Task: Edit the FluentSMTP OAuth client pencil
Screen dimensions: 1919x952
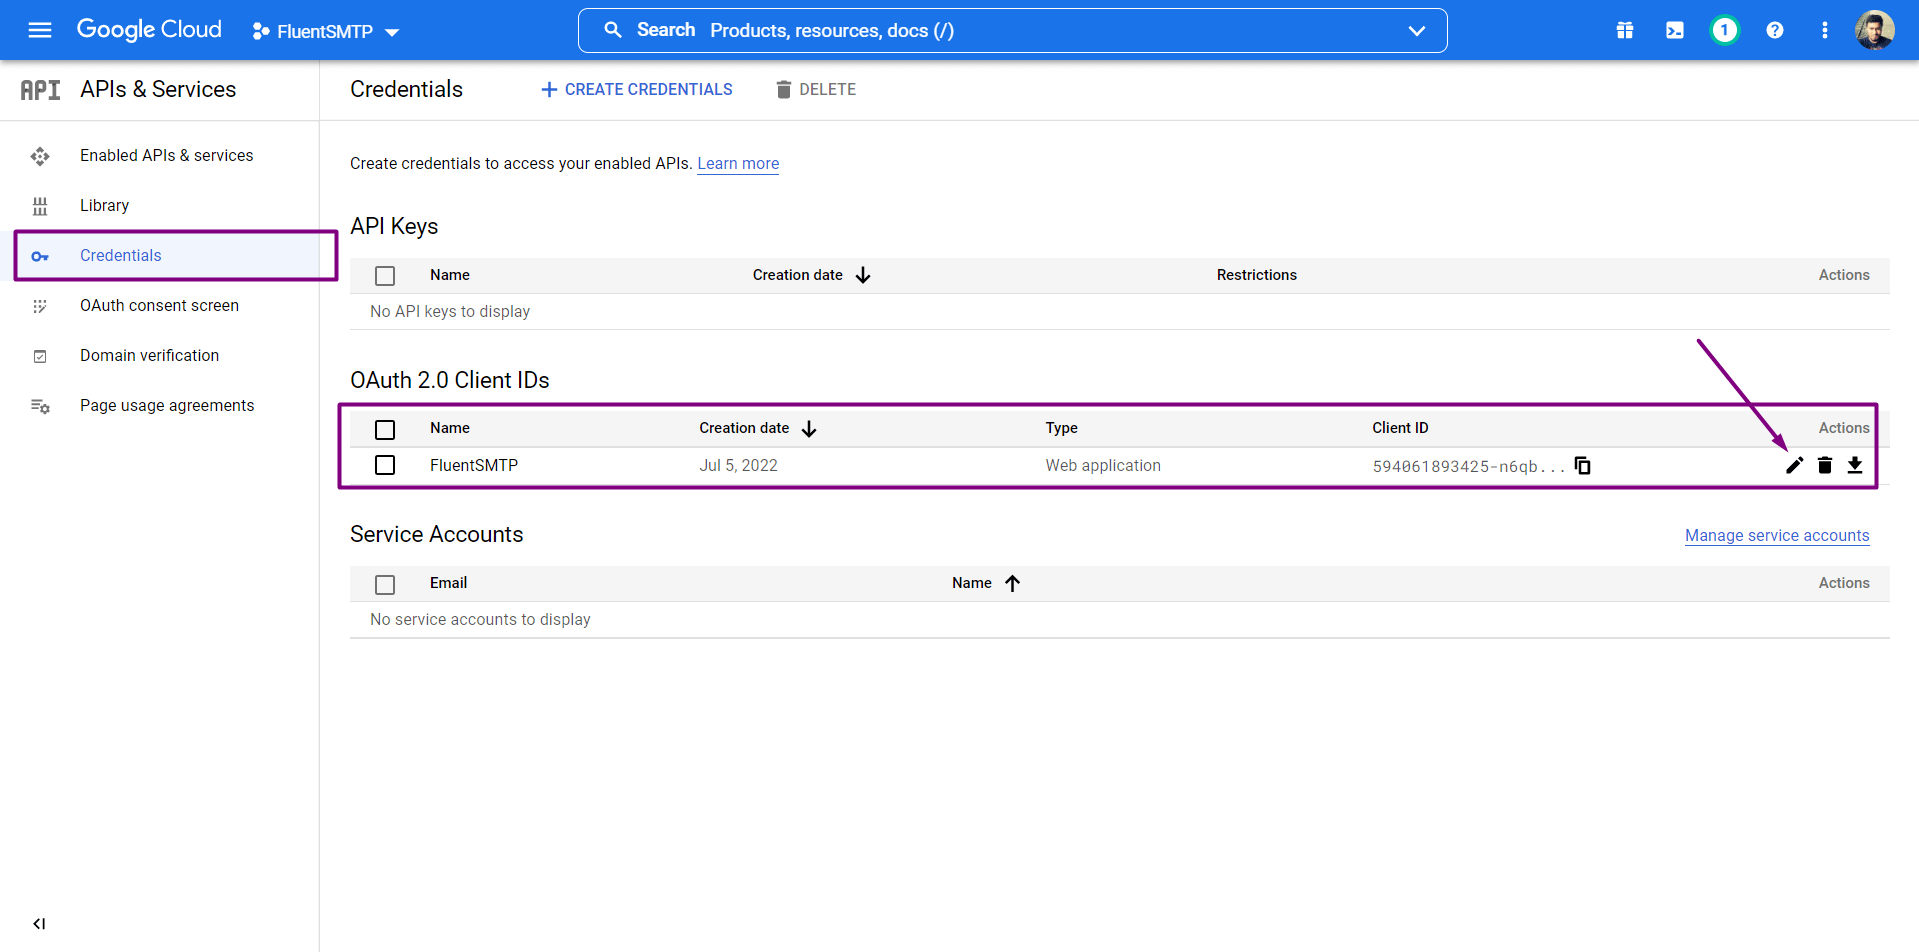Action: click(x=1795, y=465)
